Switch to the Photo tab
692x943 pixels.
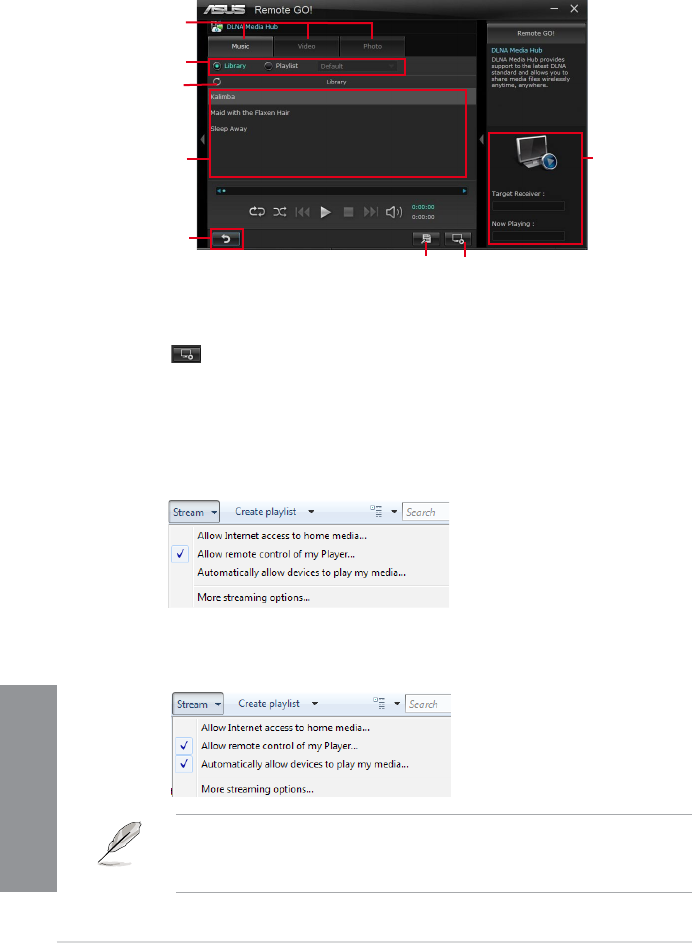[372, 46]
